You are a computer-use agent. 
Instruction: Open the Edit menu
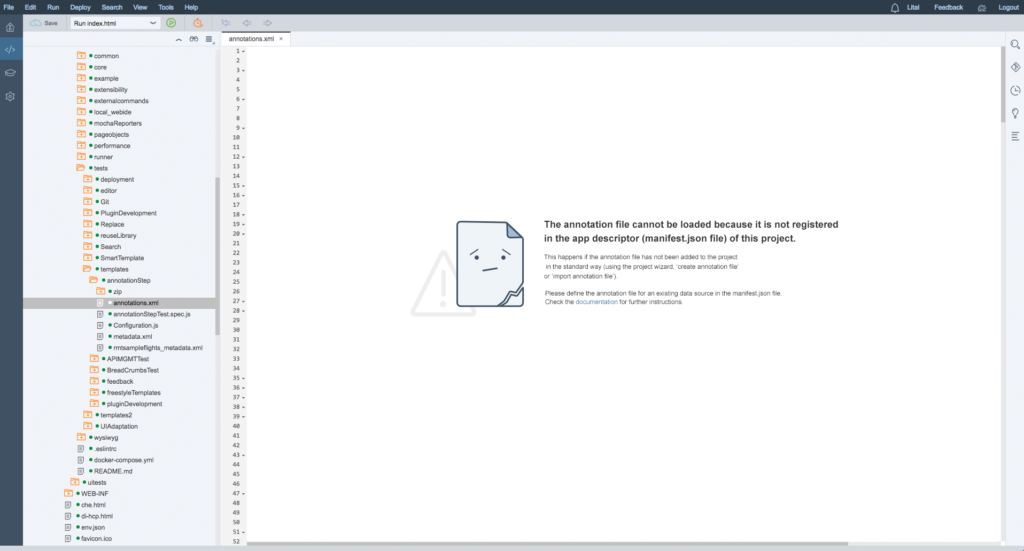point(30,7)
